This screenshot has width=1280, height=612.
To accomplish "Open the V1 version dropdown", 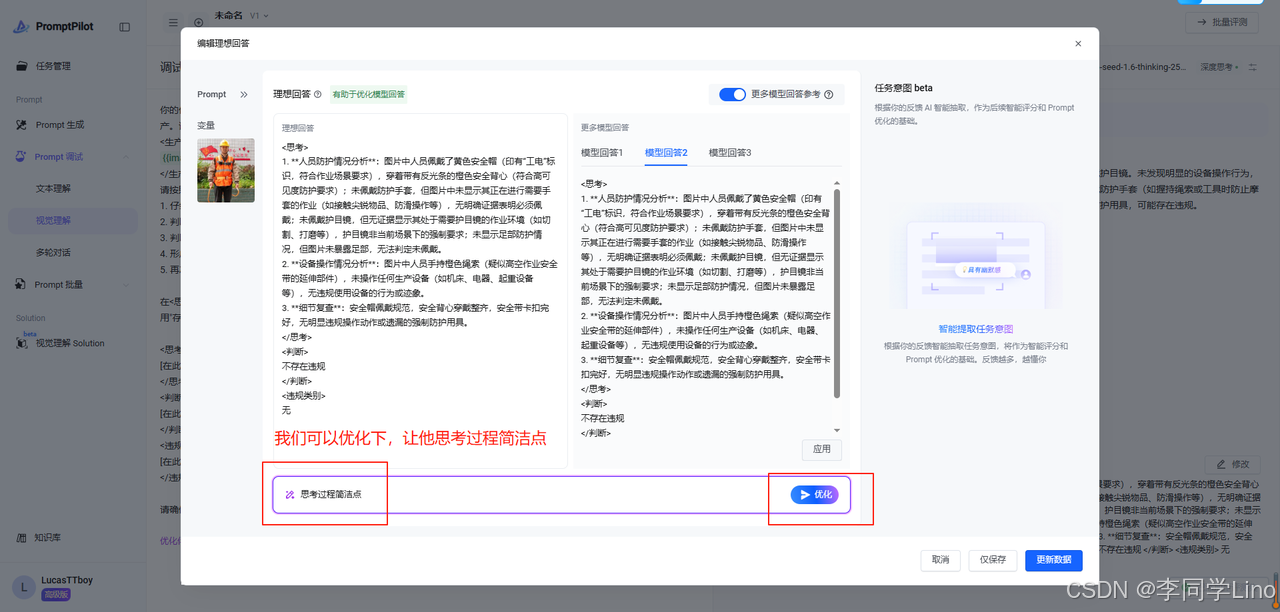I will 259,16.
